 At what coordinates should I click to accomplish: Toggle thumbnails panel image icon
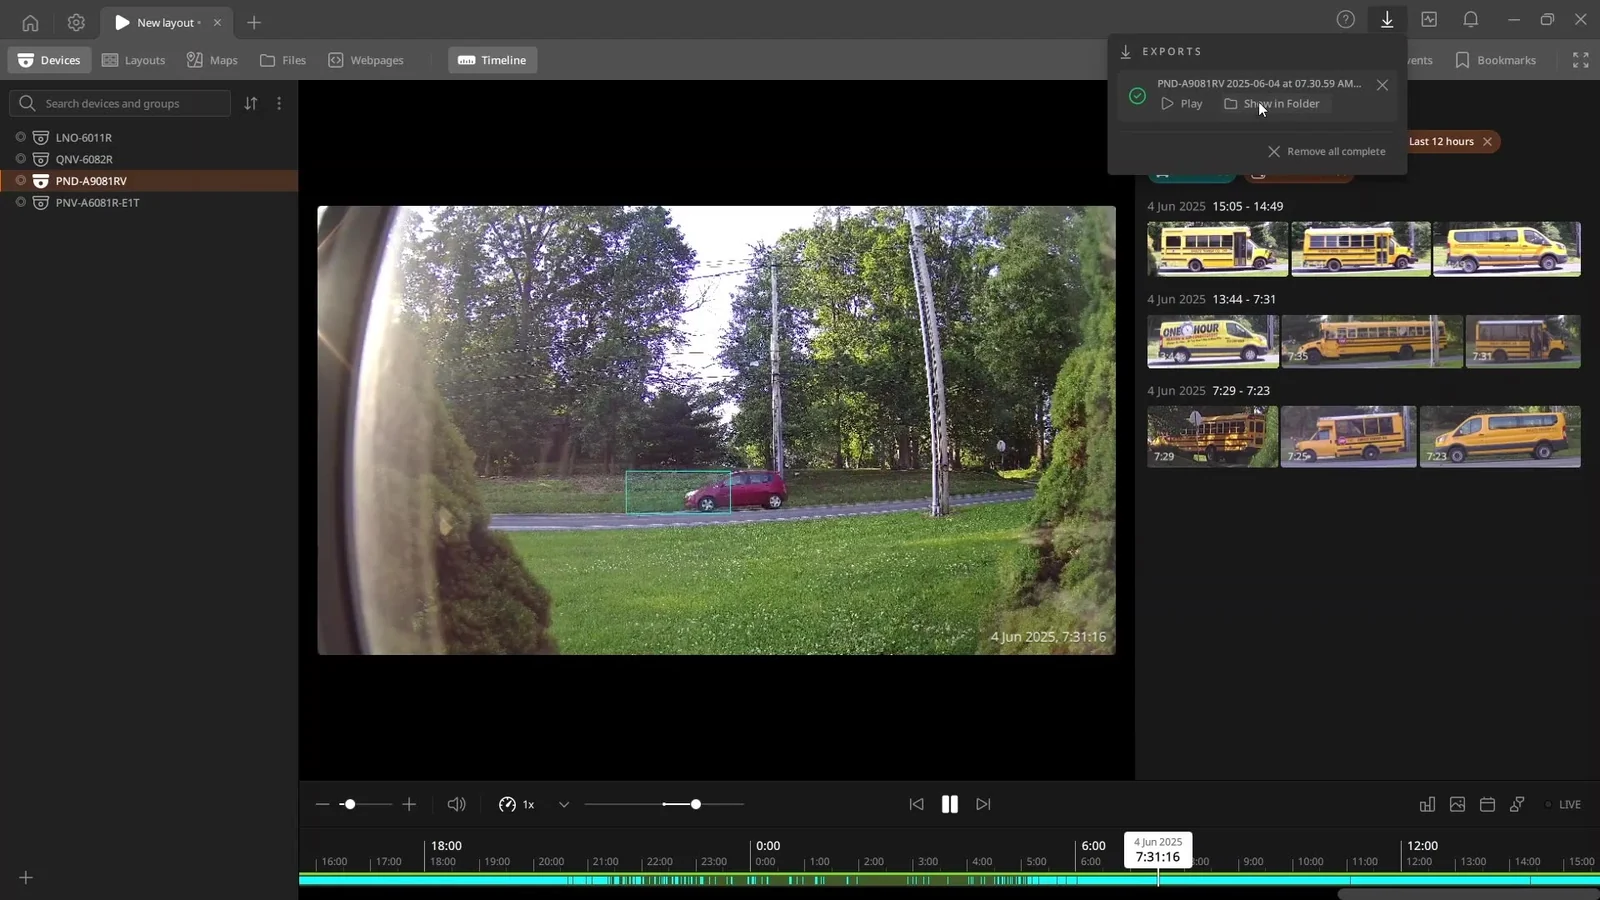(x=1457, y=804)
